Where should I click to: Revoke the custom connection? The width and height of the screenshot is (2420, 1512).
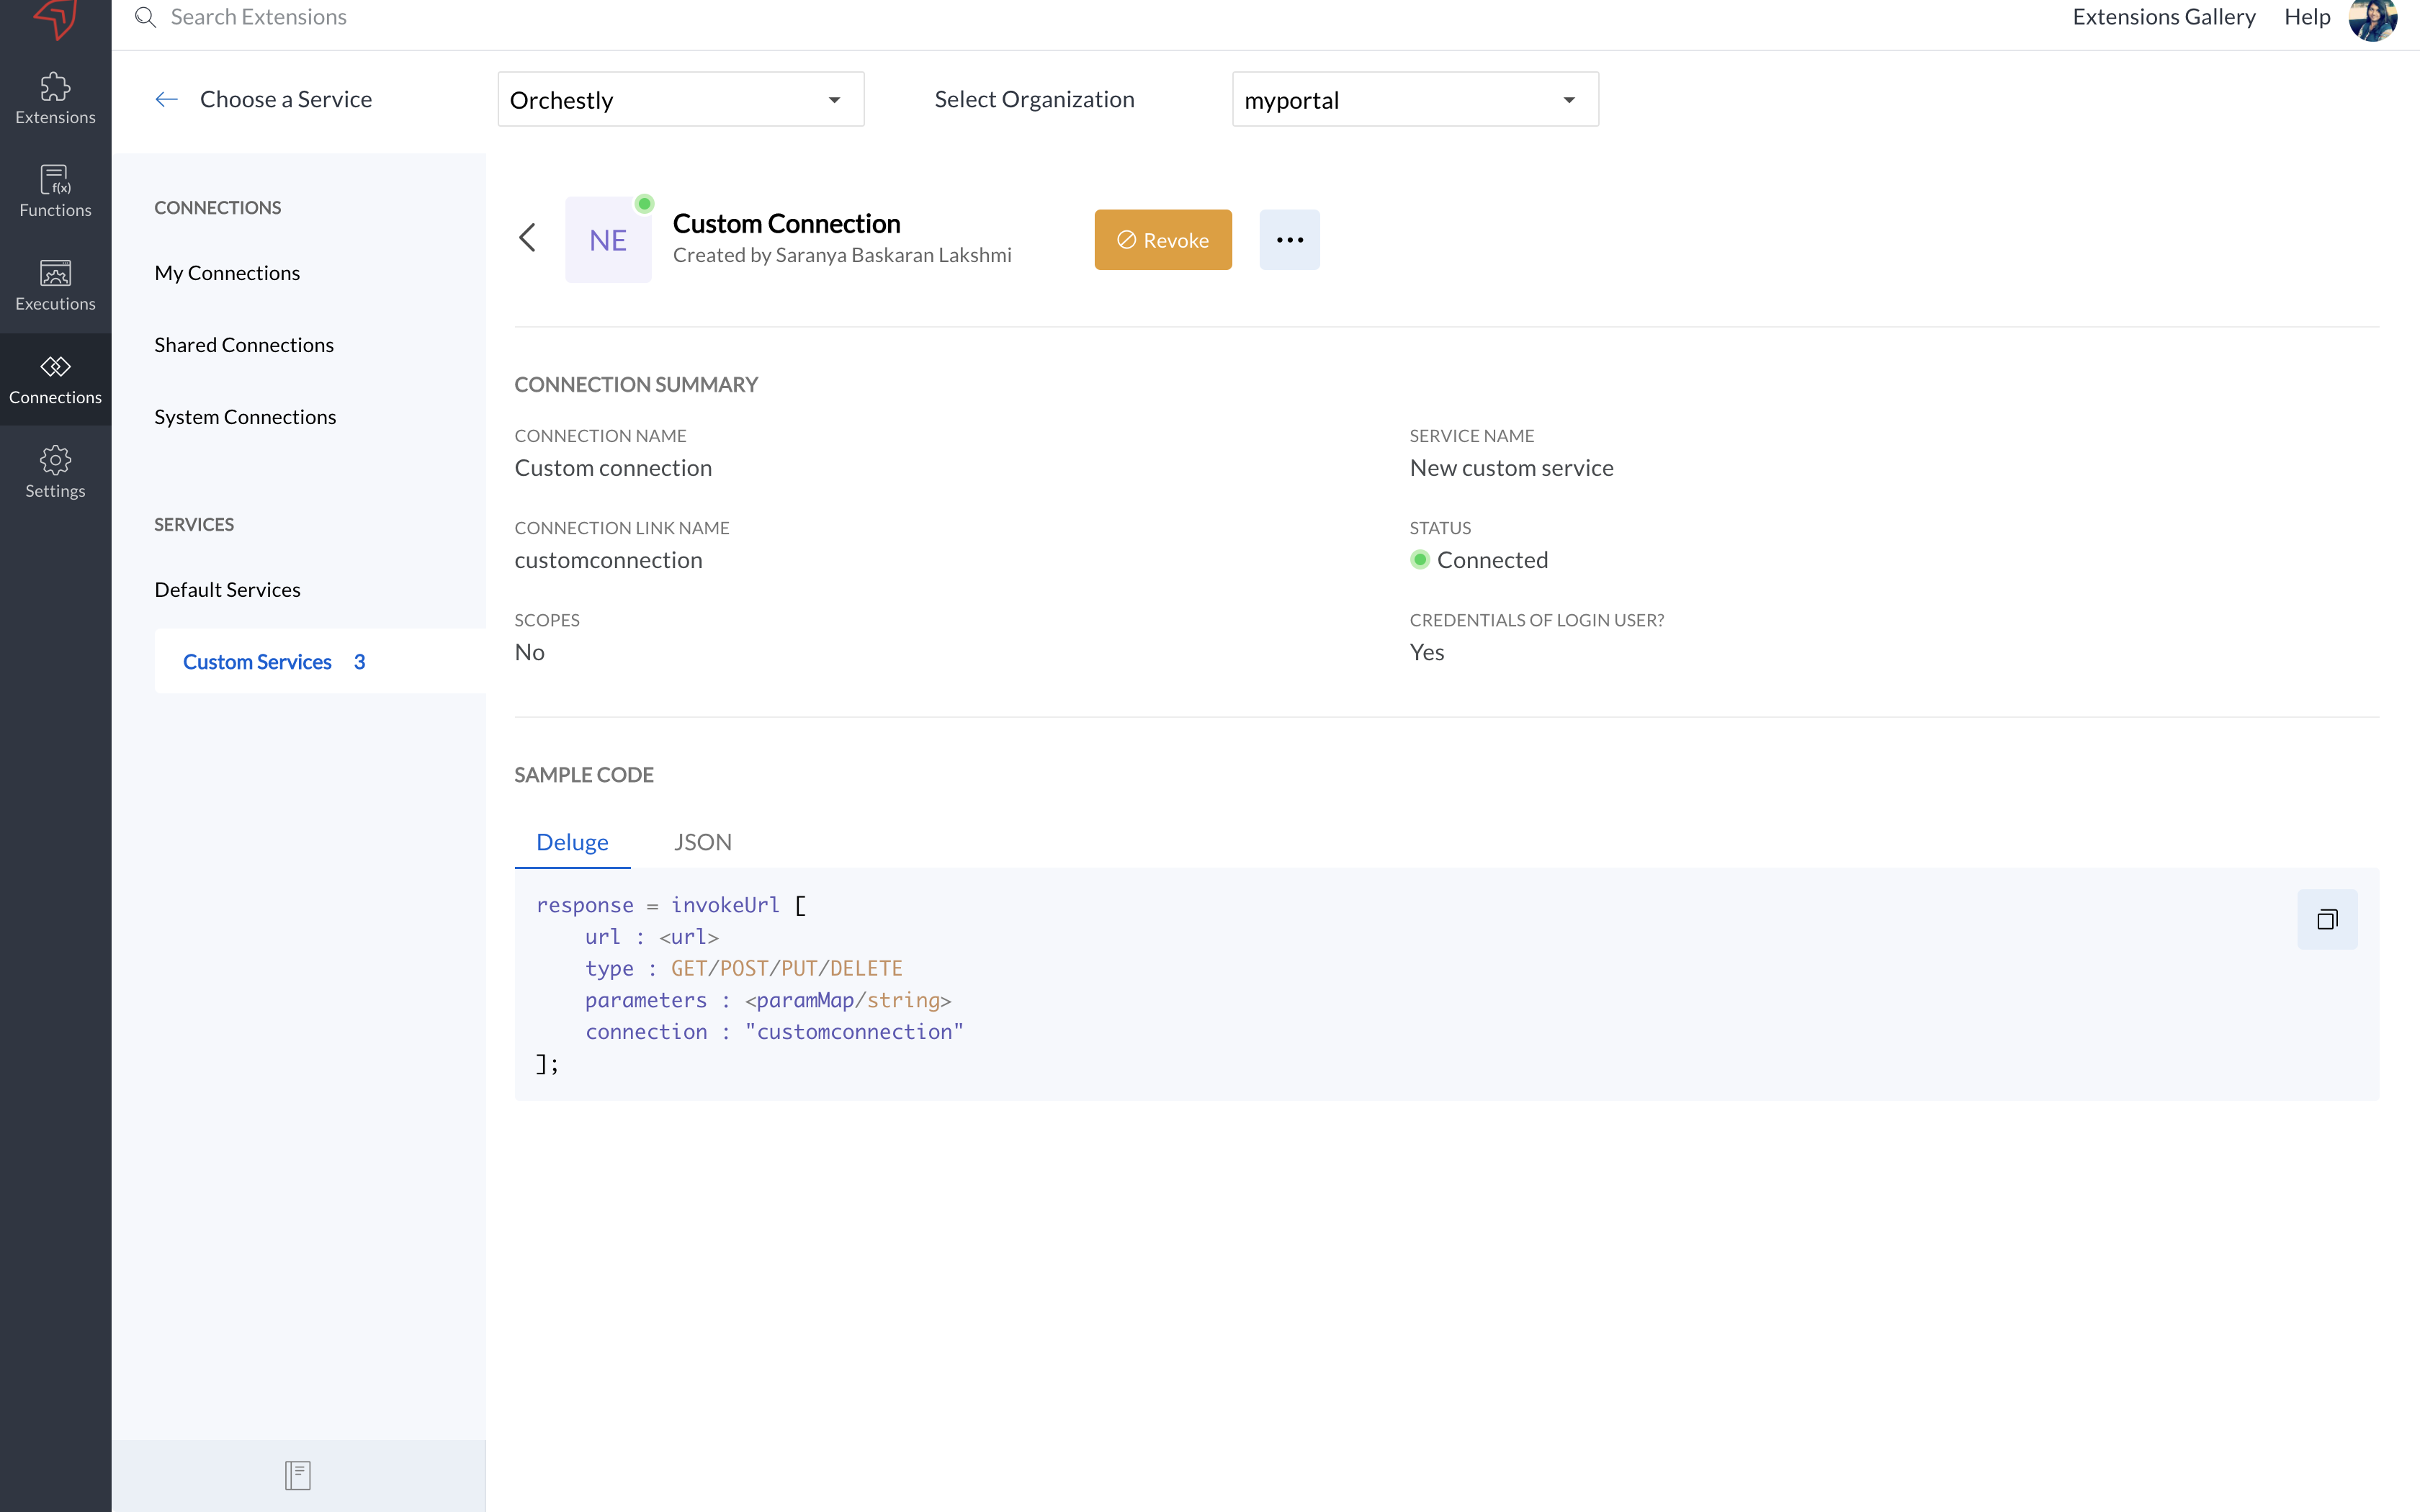(x=1162, y=240)
